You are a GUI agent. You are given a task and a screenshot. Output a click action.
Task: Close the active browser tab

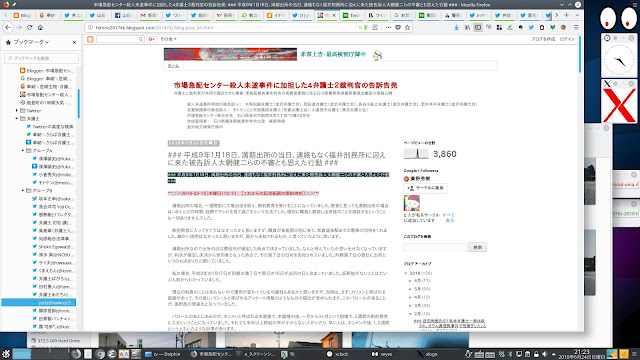click(334, 15)
